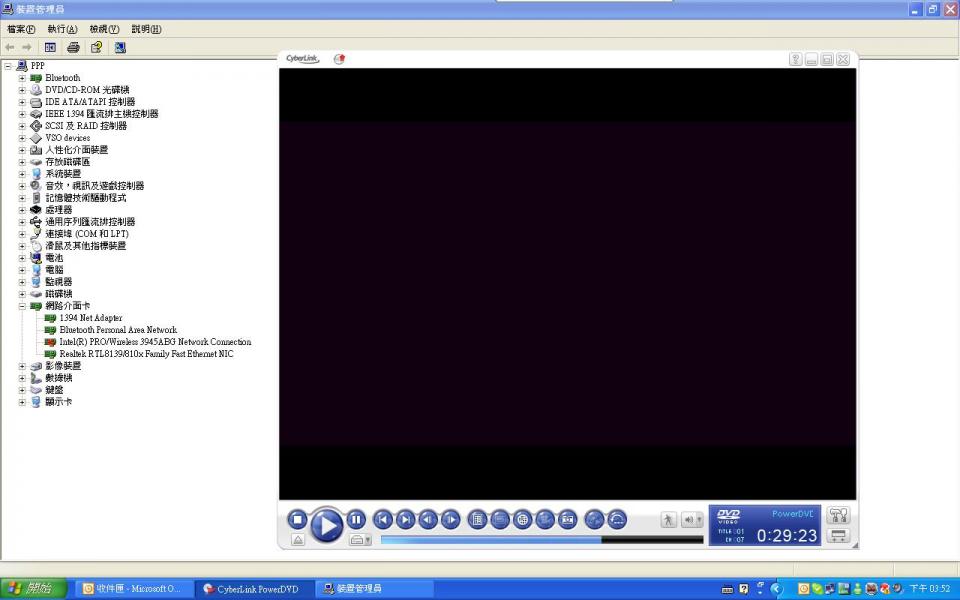Step backward one frame in PowerDVD
The width and height of the screenshot is (960, 600).
[428, 520]
